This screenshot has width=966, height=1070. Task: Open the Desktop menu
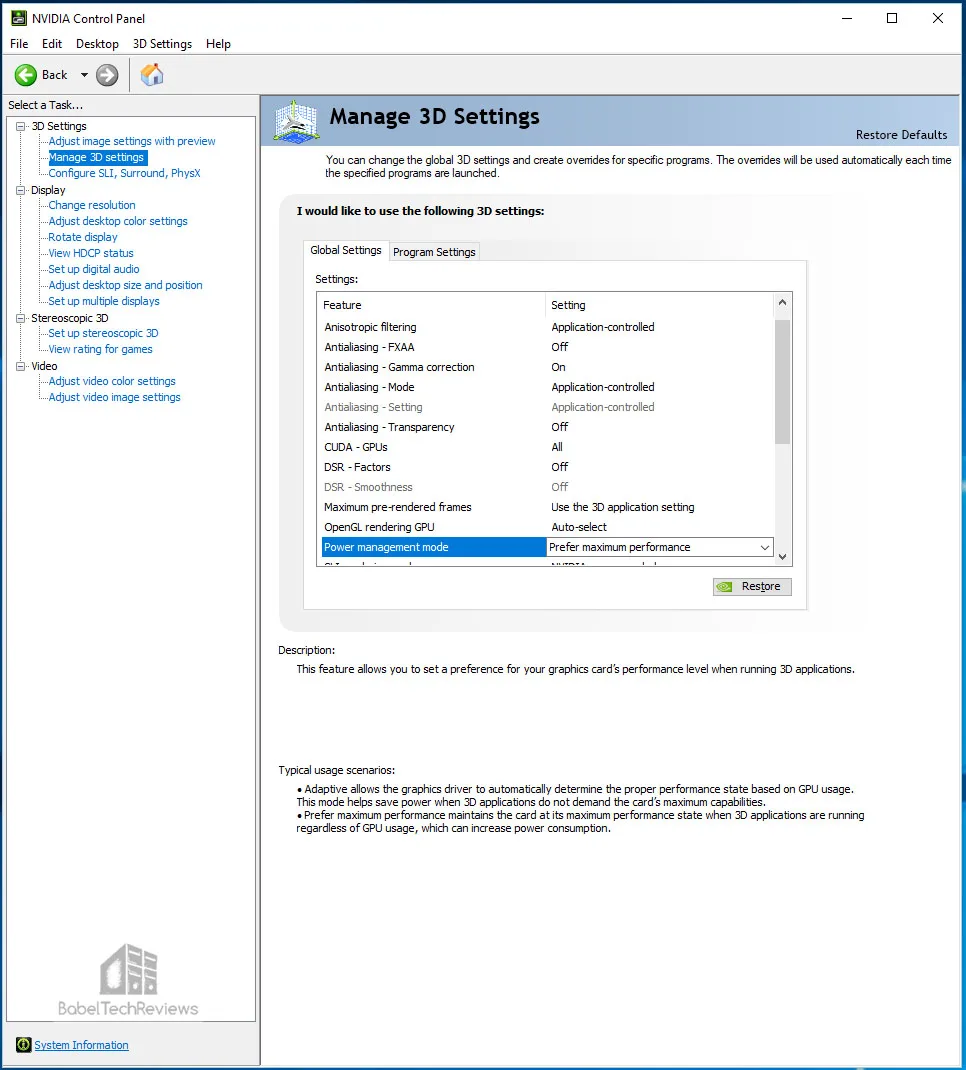97,44
